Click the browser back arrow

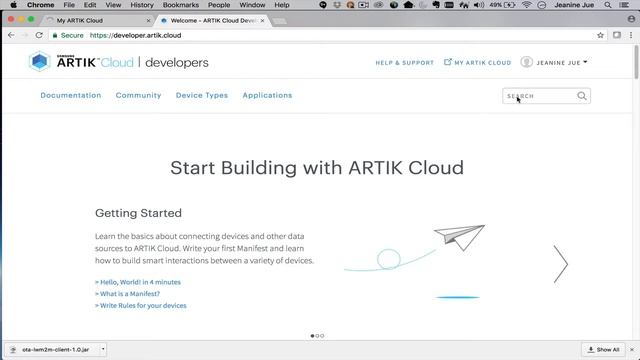click(x=11, y=35)
